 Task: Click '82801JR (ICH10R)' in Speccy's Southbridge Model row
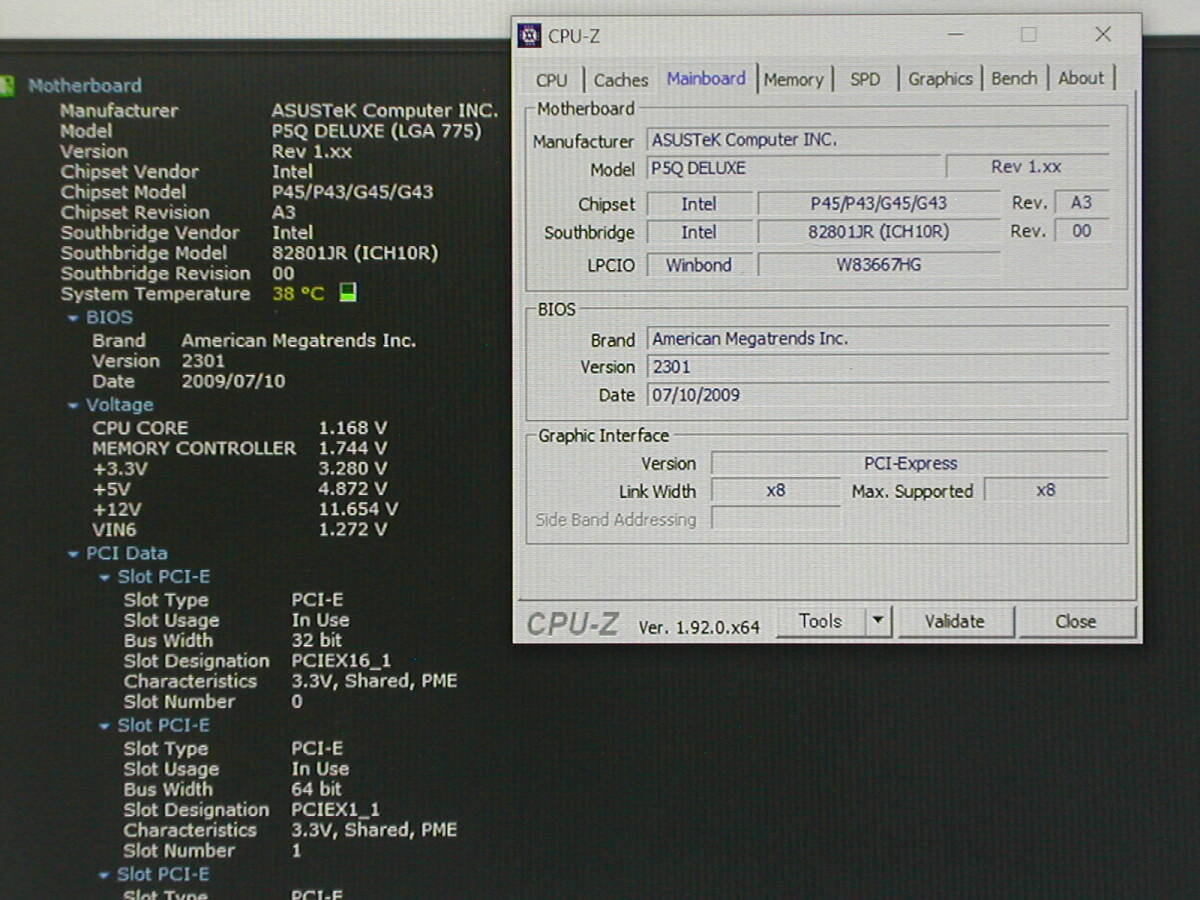click(x=355, y=253)
